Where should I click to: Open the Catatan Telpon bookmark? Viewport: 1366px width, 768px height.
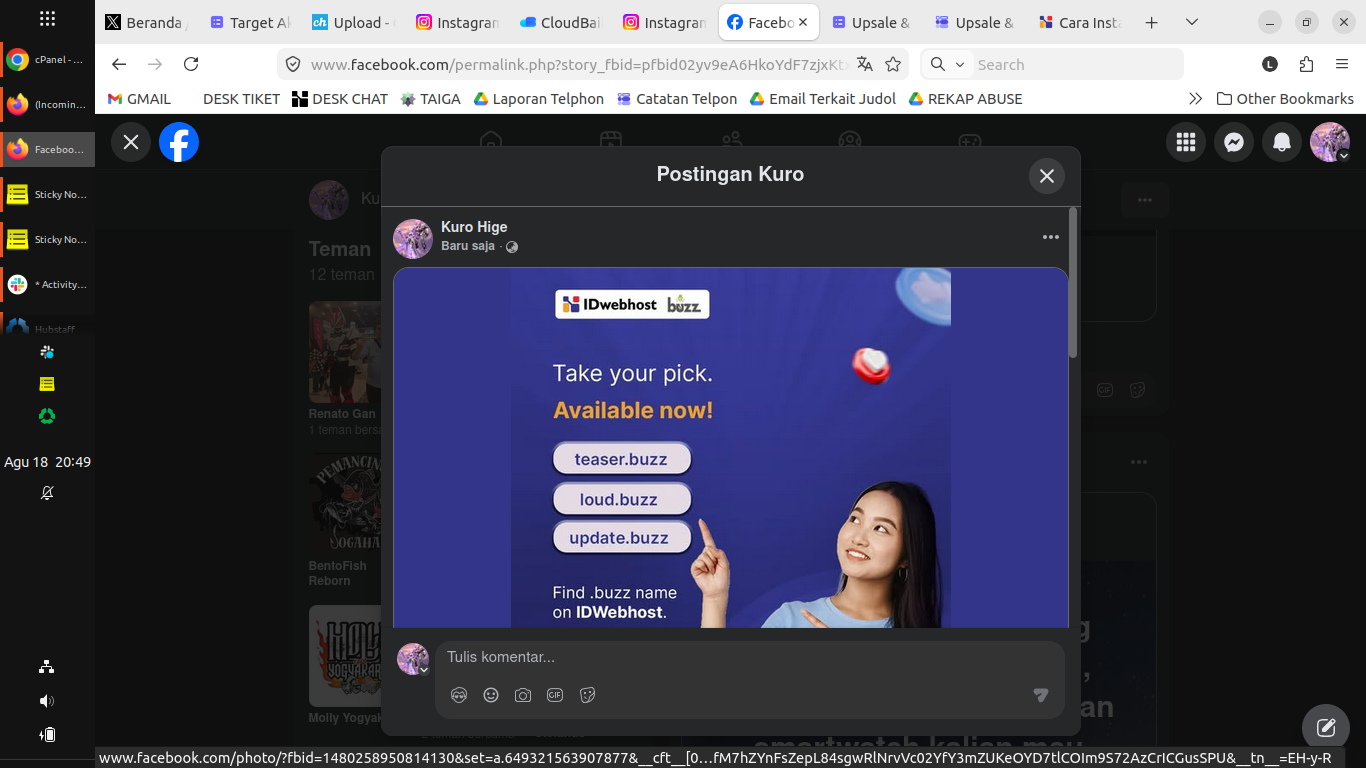677,99
